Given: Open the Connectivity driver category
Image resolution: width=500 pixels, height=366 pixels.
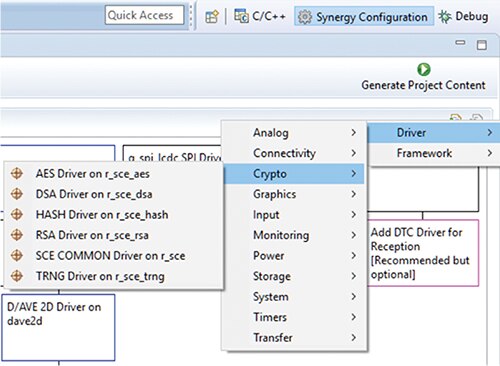Looking at the screenshot, I should (294, 153).
